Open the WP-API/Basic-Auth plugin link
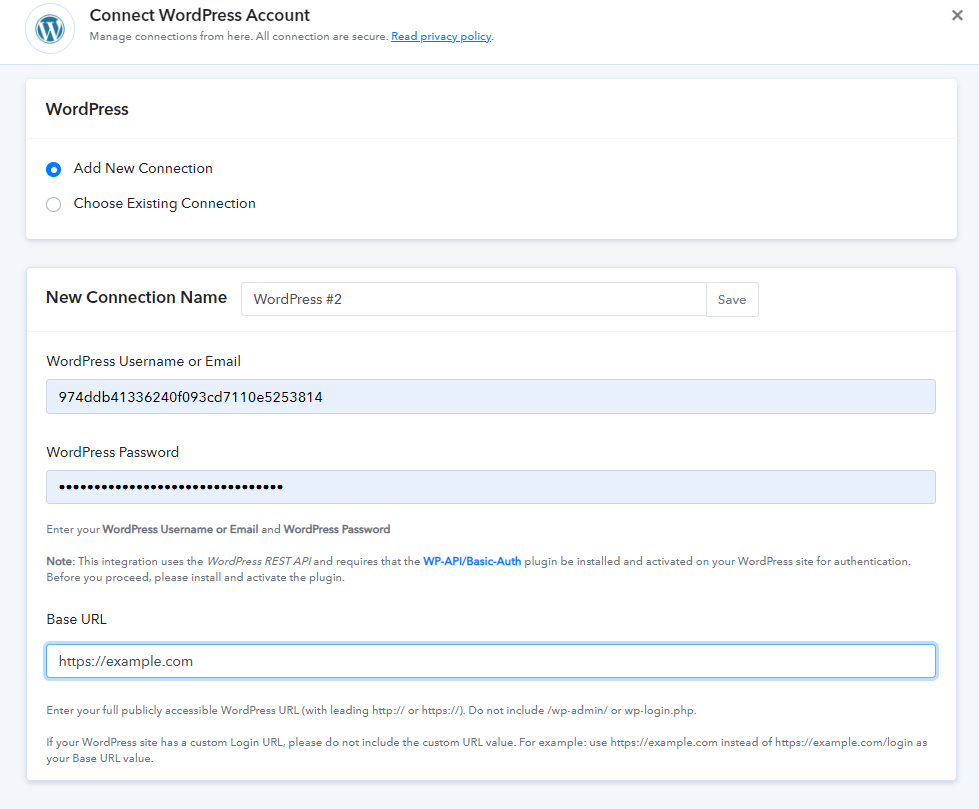The width and height of the screenshot is (979, 809). point(471,562)
